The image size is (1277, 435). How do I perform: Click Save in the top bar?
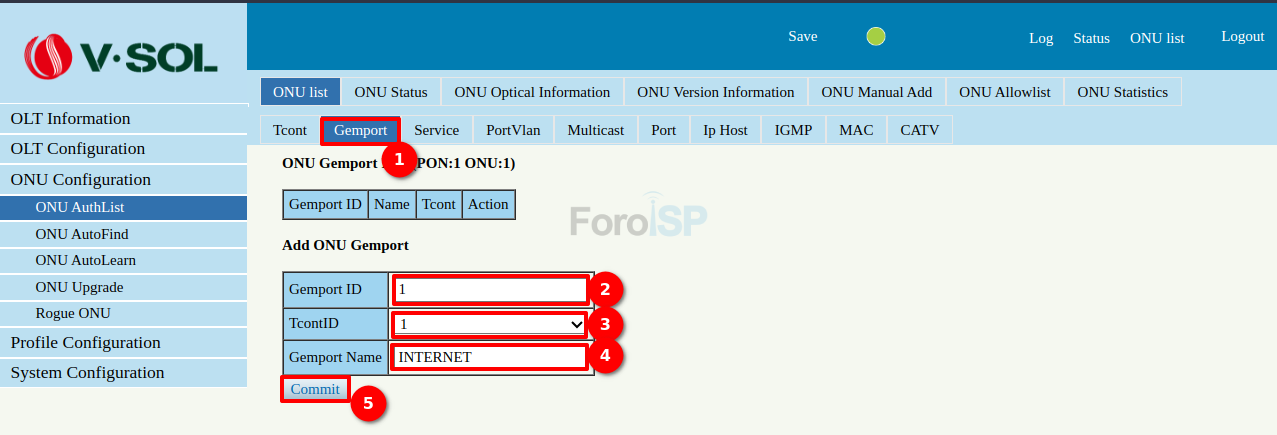(x=802, y=36)
